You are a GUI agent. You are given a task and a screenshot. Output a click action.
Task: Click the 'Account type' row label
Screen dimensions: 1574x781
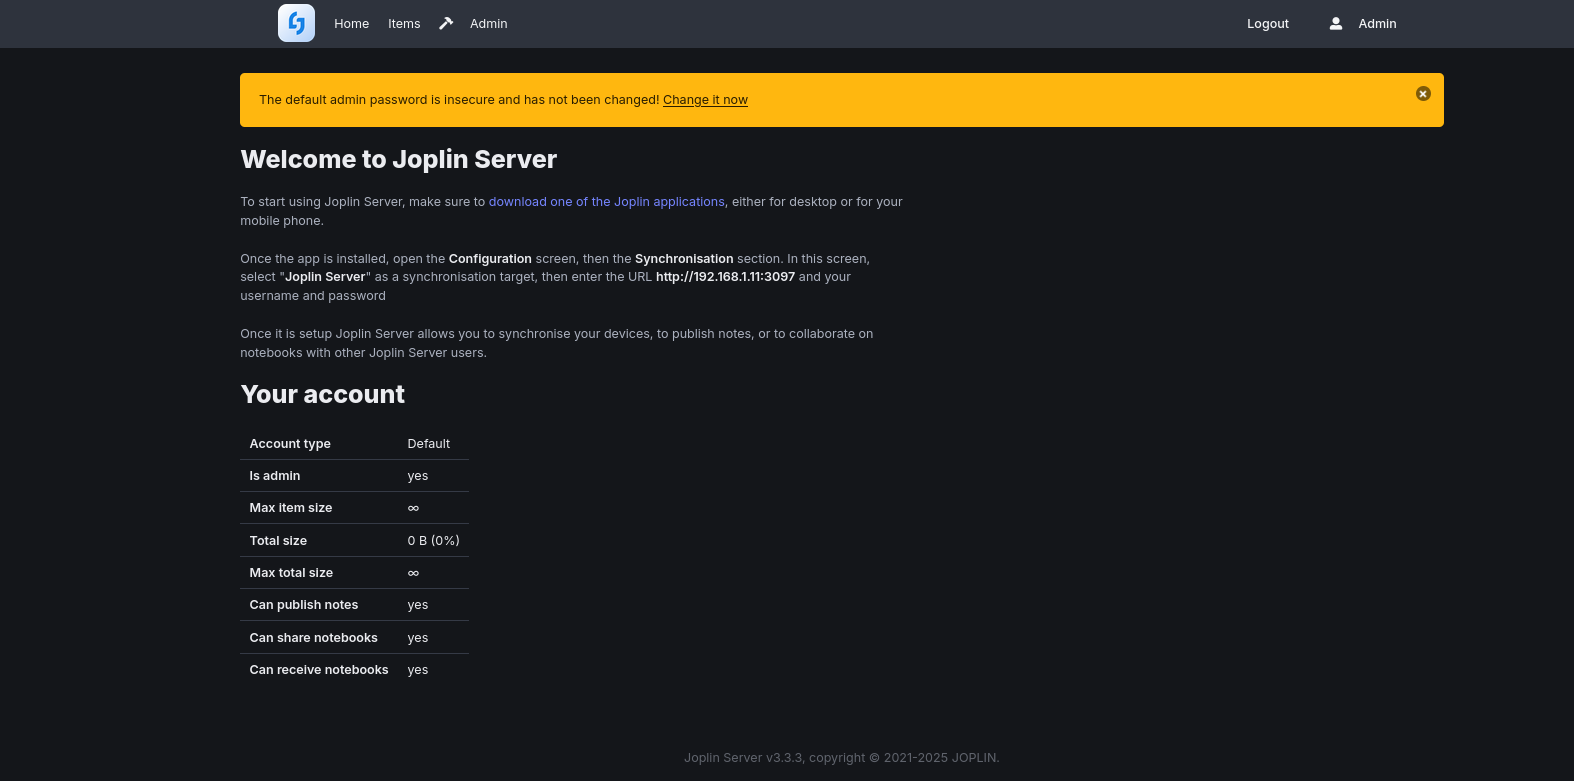pyautogui.click(x=290, y=444)
